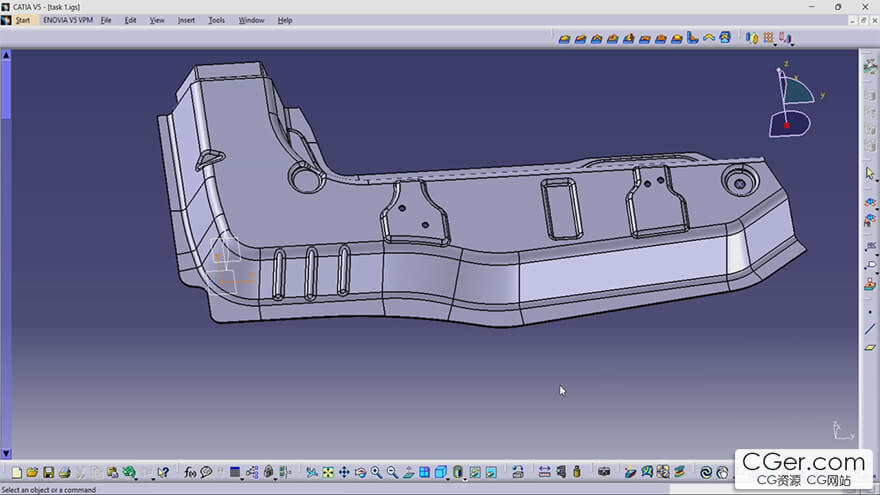Image resolution: width=880 pixels, height=495 pixels.
Task: Open the Insert menu
Action: click(x=186, y=20)
